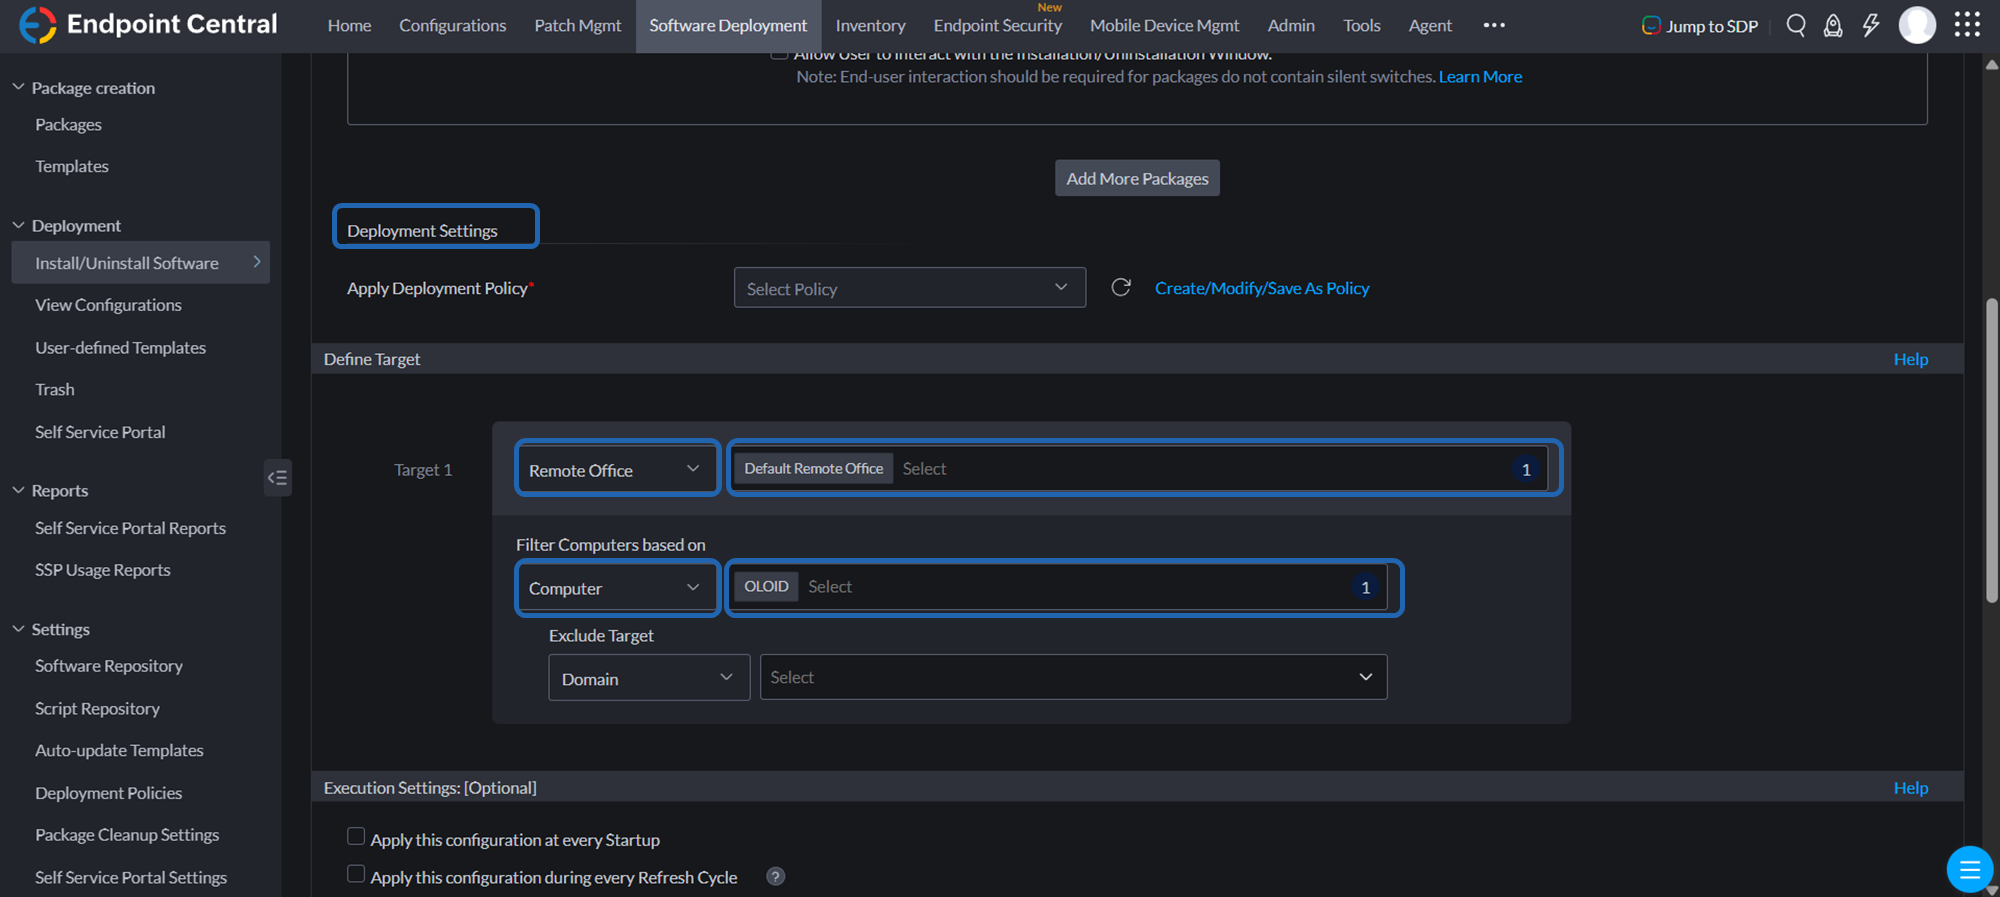Viewport: 2000px width, 897px height.
Task: Check Apply configuration during every Refresh Cycle
Action: pyautogui.click(x=356, y=875)
